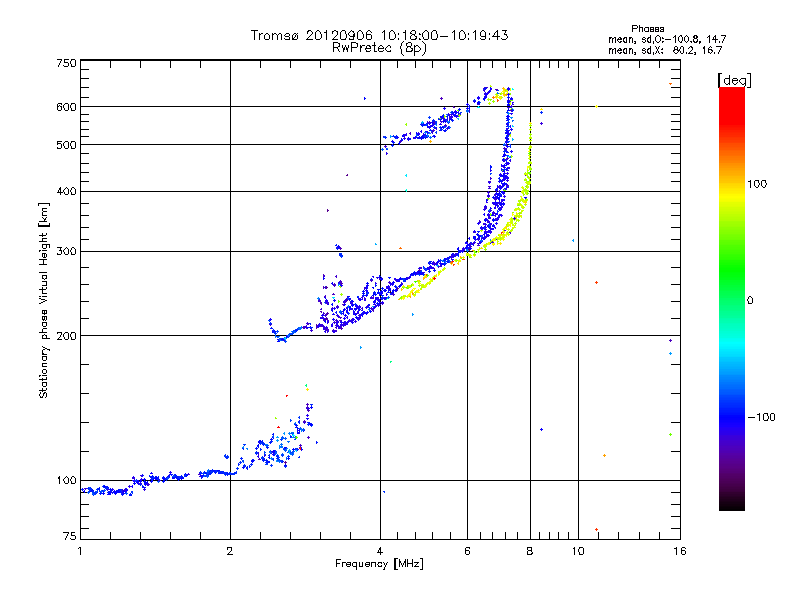Click the 'Phases' header text
Viewport: 800px width, 600px height.
click(x=647, y=29)
